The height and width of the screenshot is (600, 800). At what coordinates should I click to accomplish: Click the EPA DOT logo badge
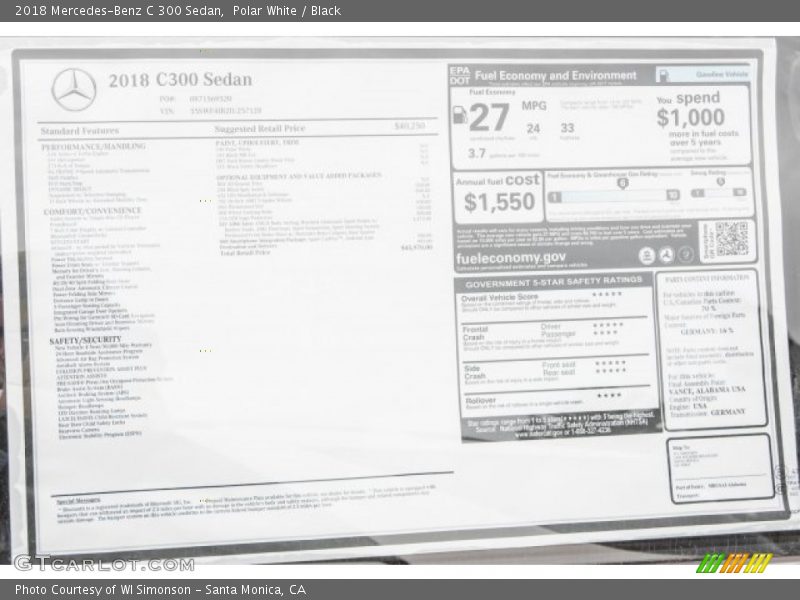point(460,76)
